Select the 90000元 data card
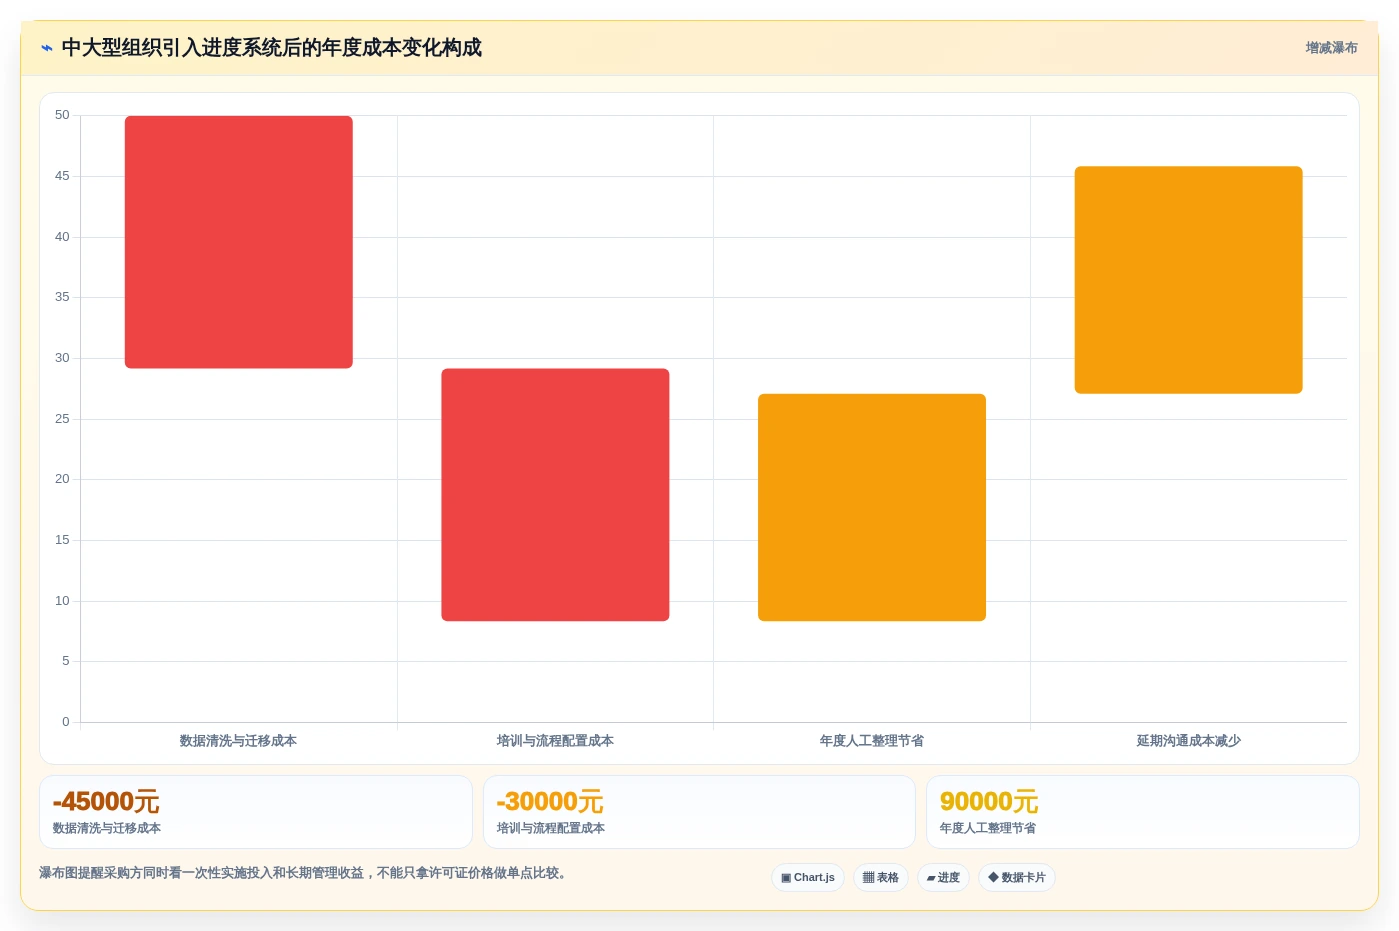This screenshot has width=1399, height=931. 1143,812
